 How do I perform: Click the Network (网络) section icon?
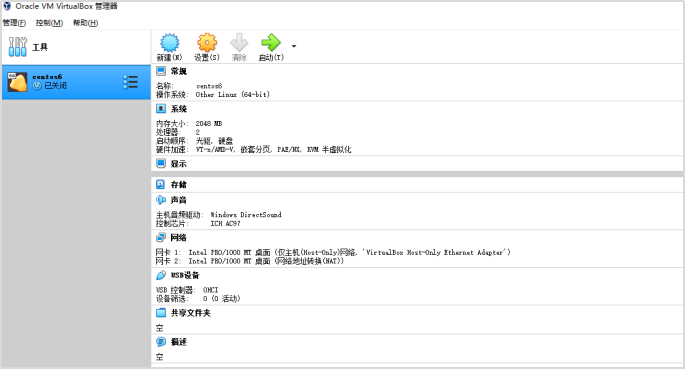(161, 237)
